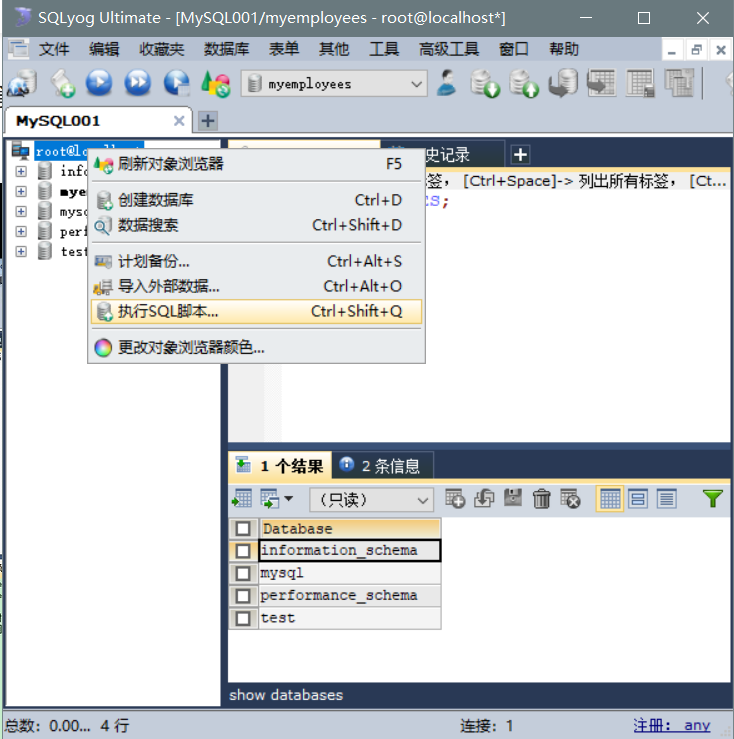
Task: Choose 刷新对象浏览器 menu entry
Action: 256,164
